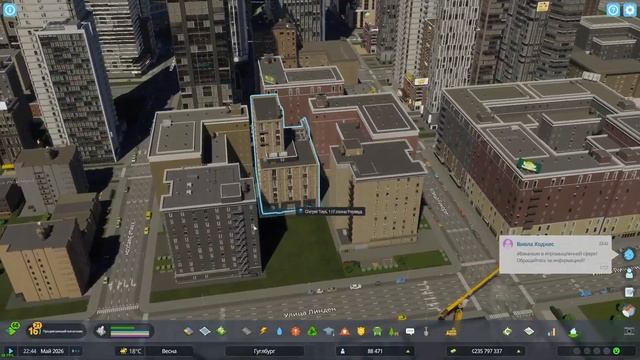Open the game settings gear icon
Screen dimensions: 640x360
(x=629, y=10)
